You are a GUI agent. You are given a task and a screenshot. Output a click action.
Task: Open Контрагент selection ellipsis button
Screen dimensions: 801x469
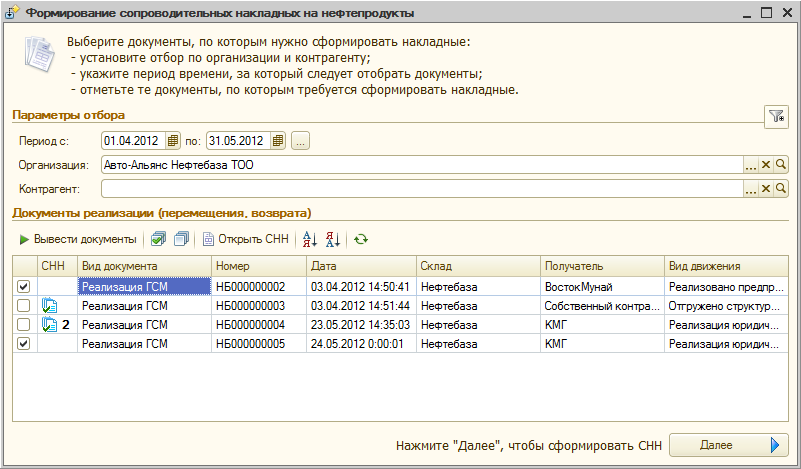(x=750, y=189)
